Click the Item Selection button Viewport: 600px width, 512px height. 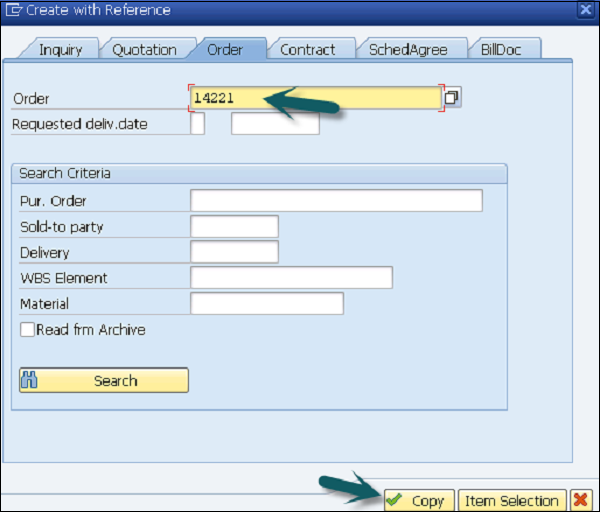[512, 500]
